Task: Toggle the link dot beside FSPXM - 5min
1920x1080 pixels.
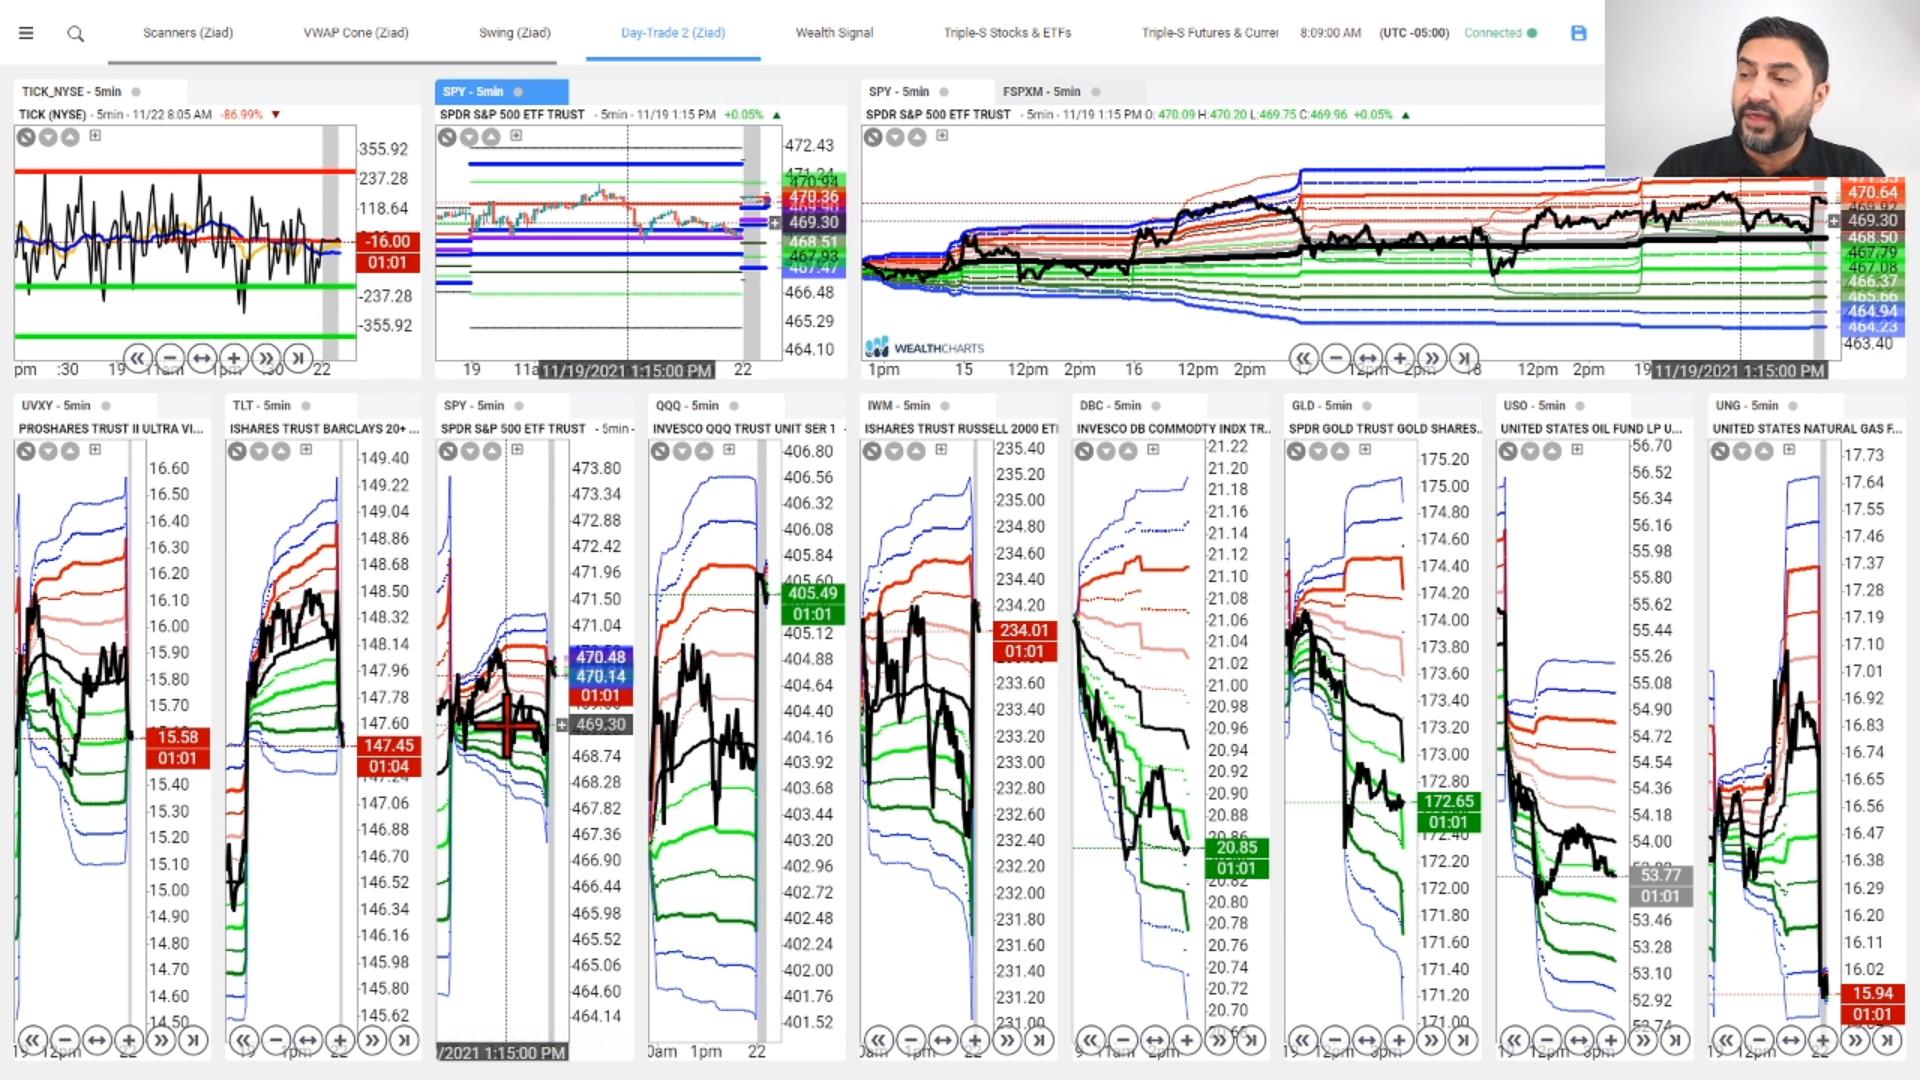Action: click(1096, 92)
